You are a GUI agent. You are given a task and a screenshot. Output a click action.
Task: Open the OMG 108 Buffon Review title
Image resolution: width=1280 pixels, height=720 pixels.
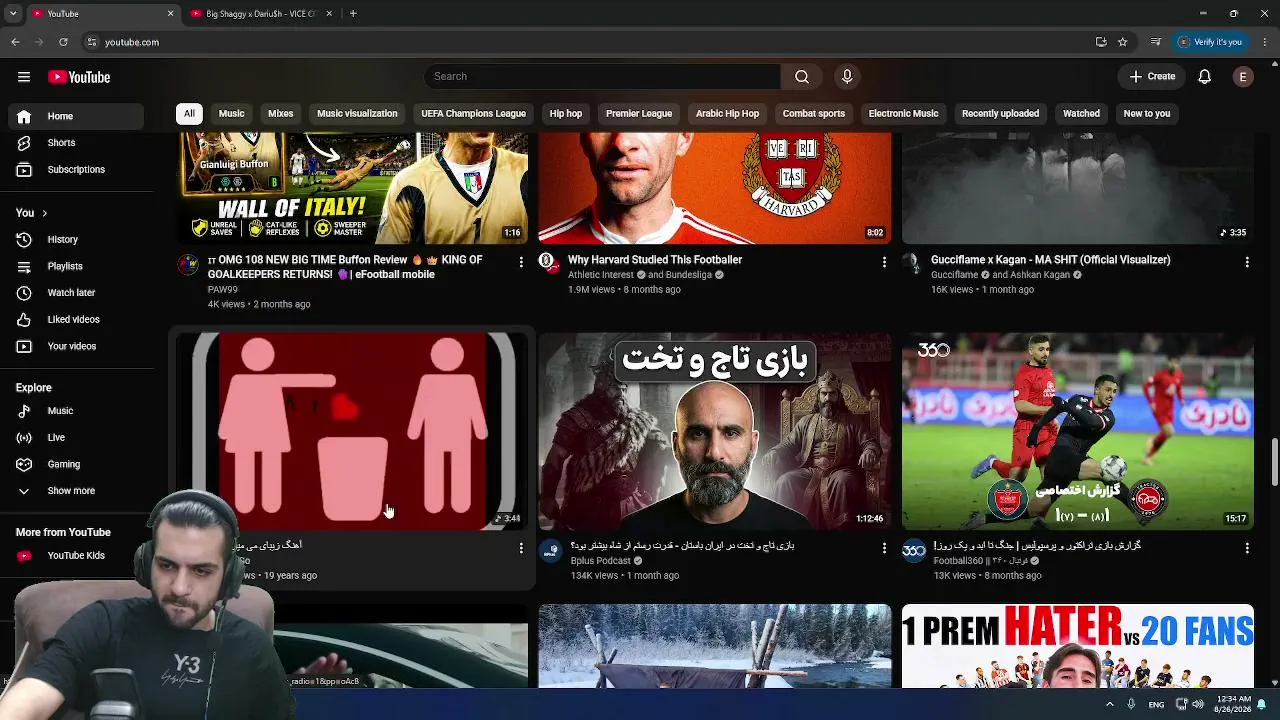[345, 267]
